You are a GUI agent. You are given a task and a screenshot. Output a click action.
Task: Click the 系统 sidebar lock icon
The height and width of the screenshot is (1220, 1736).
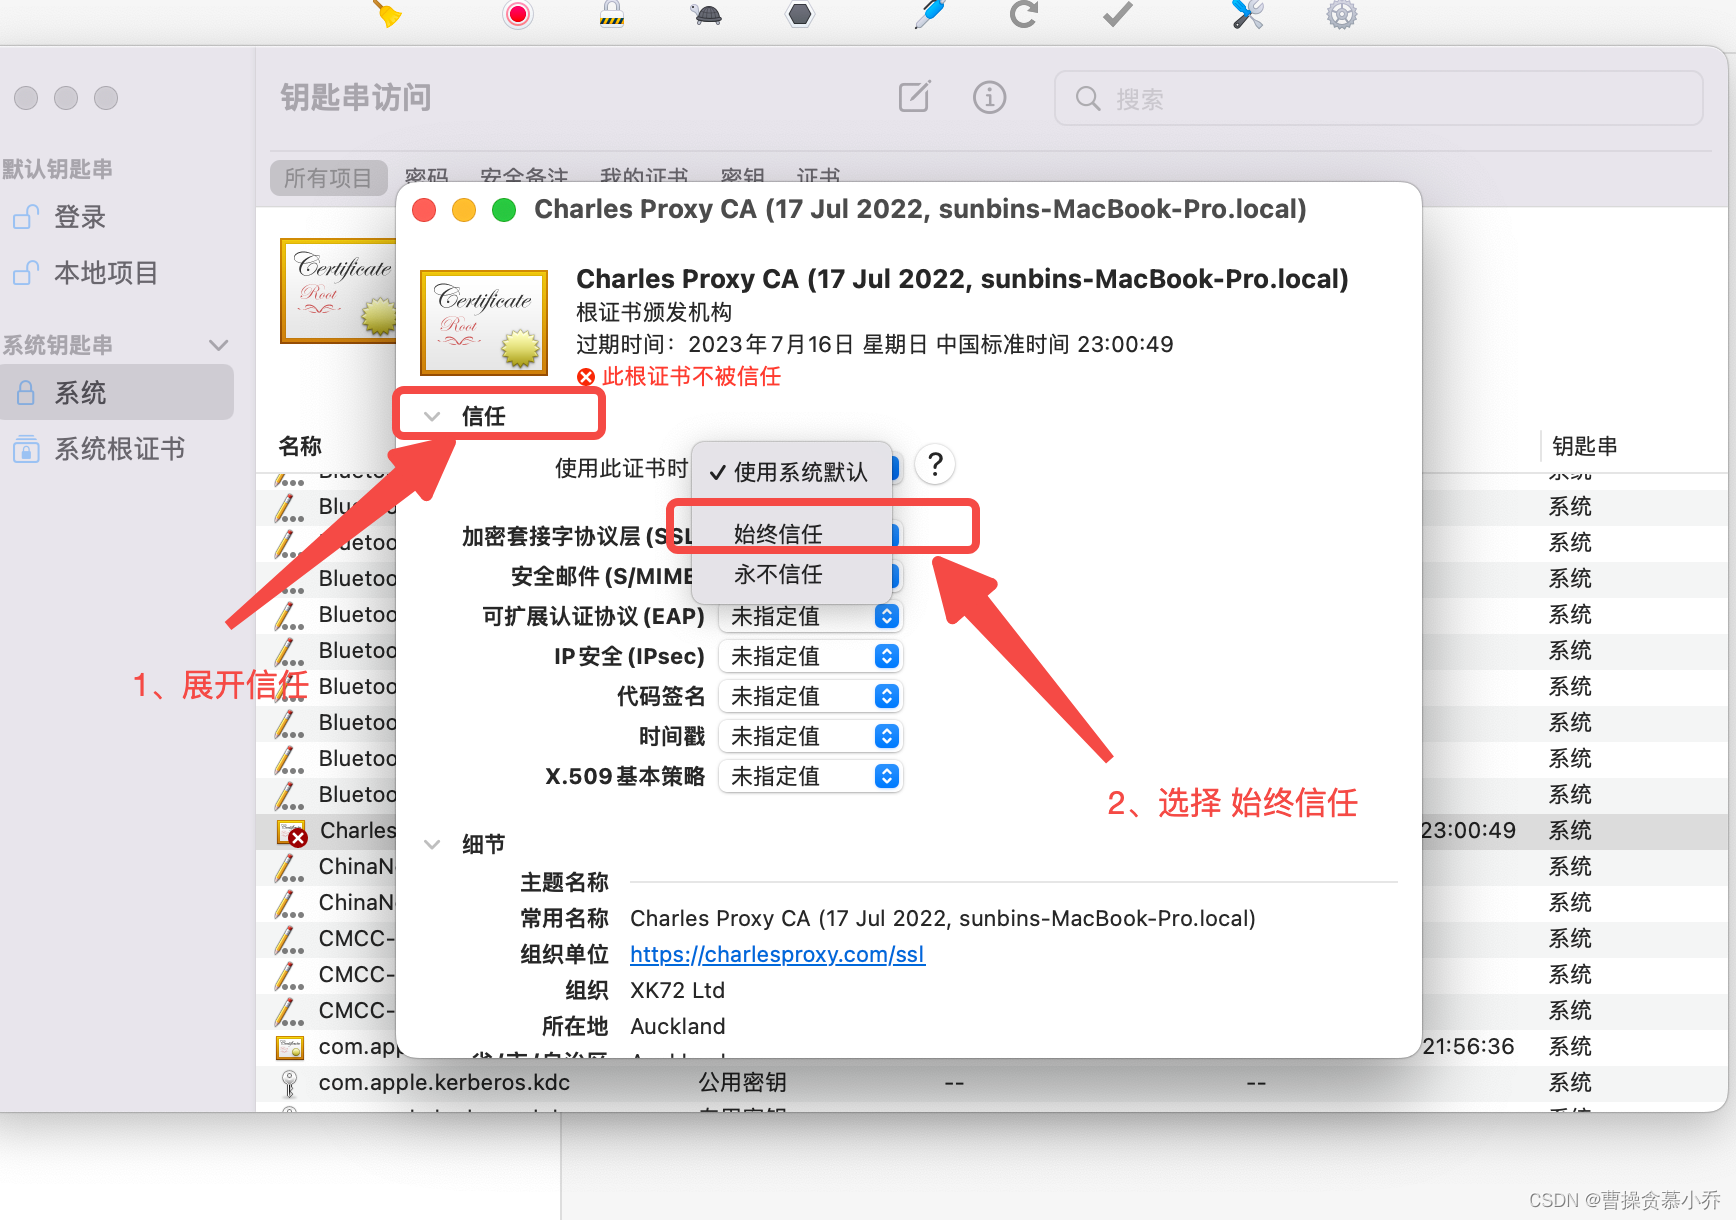point(26,393)
